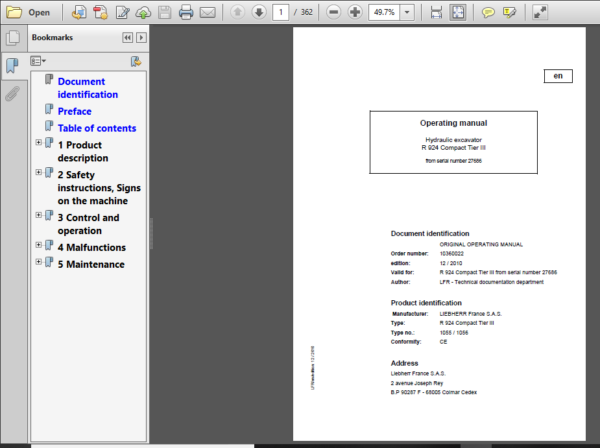The image size is (600, 448).
Task: Click the 'Operating manual' title text
Action: (x=453, y=123)
